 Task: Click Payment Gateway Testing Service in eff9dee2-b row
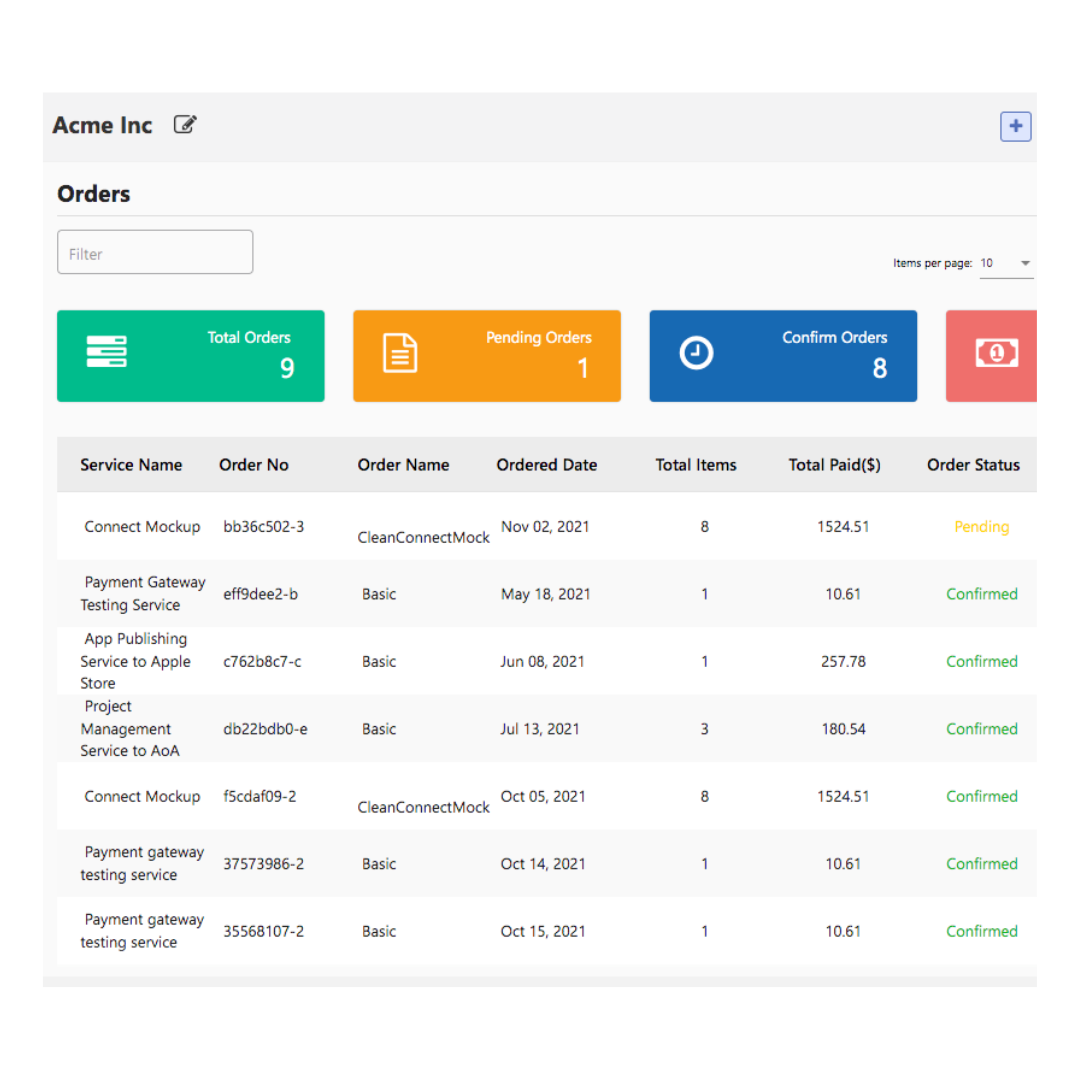[x=143, y=594]
